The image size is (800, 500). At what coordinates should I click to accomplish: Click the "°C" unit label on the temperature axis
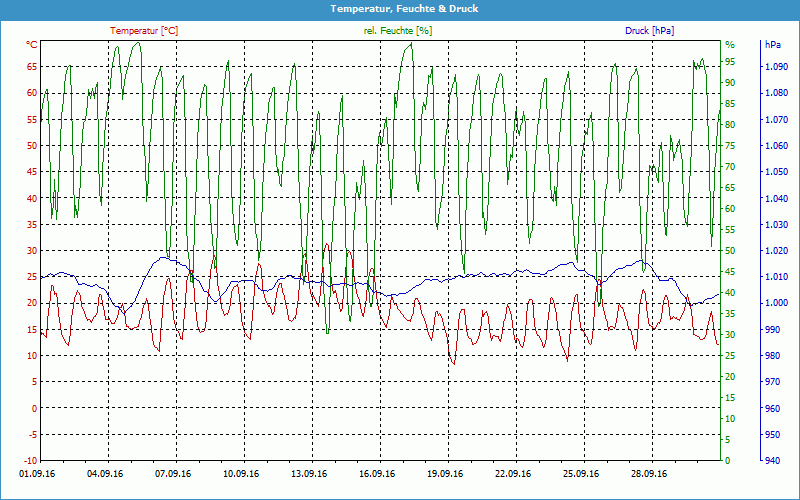pyautogui.click(x=32, y=44)
